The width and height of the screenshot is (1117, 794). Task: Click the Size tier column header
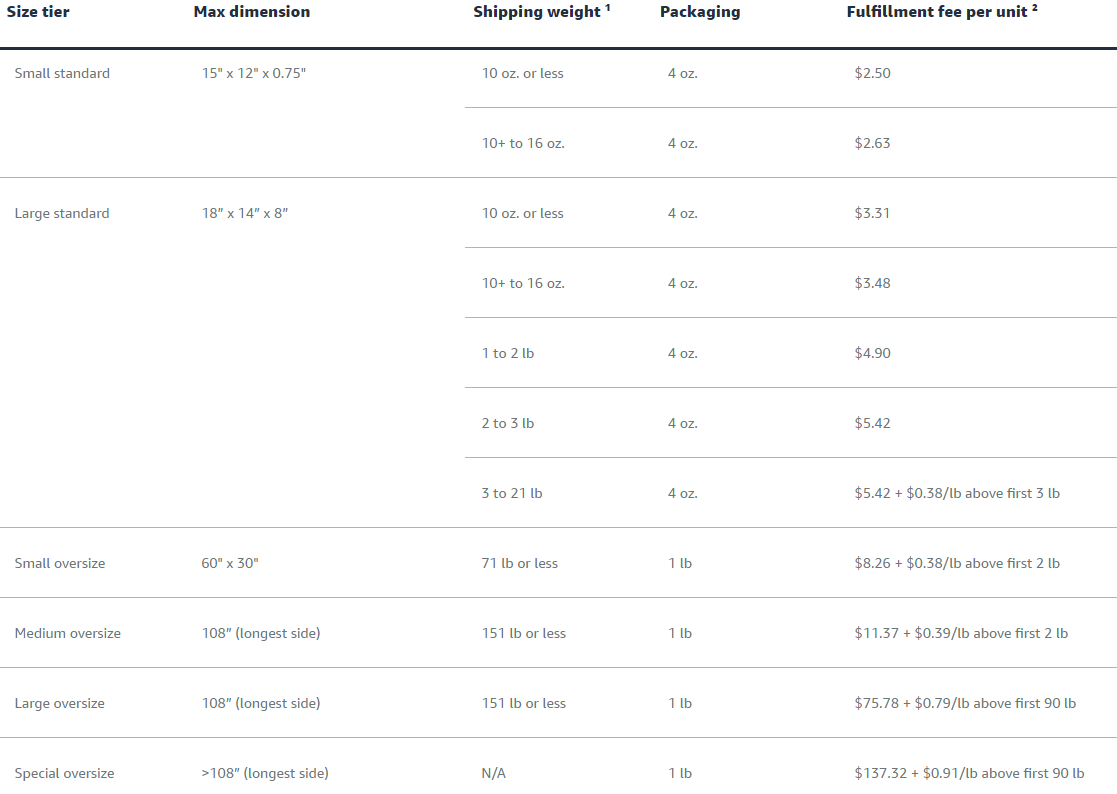click(x=38, y=12)
